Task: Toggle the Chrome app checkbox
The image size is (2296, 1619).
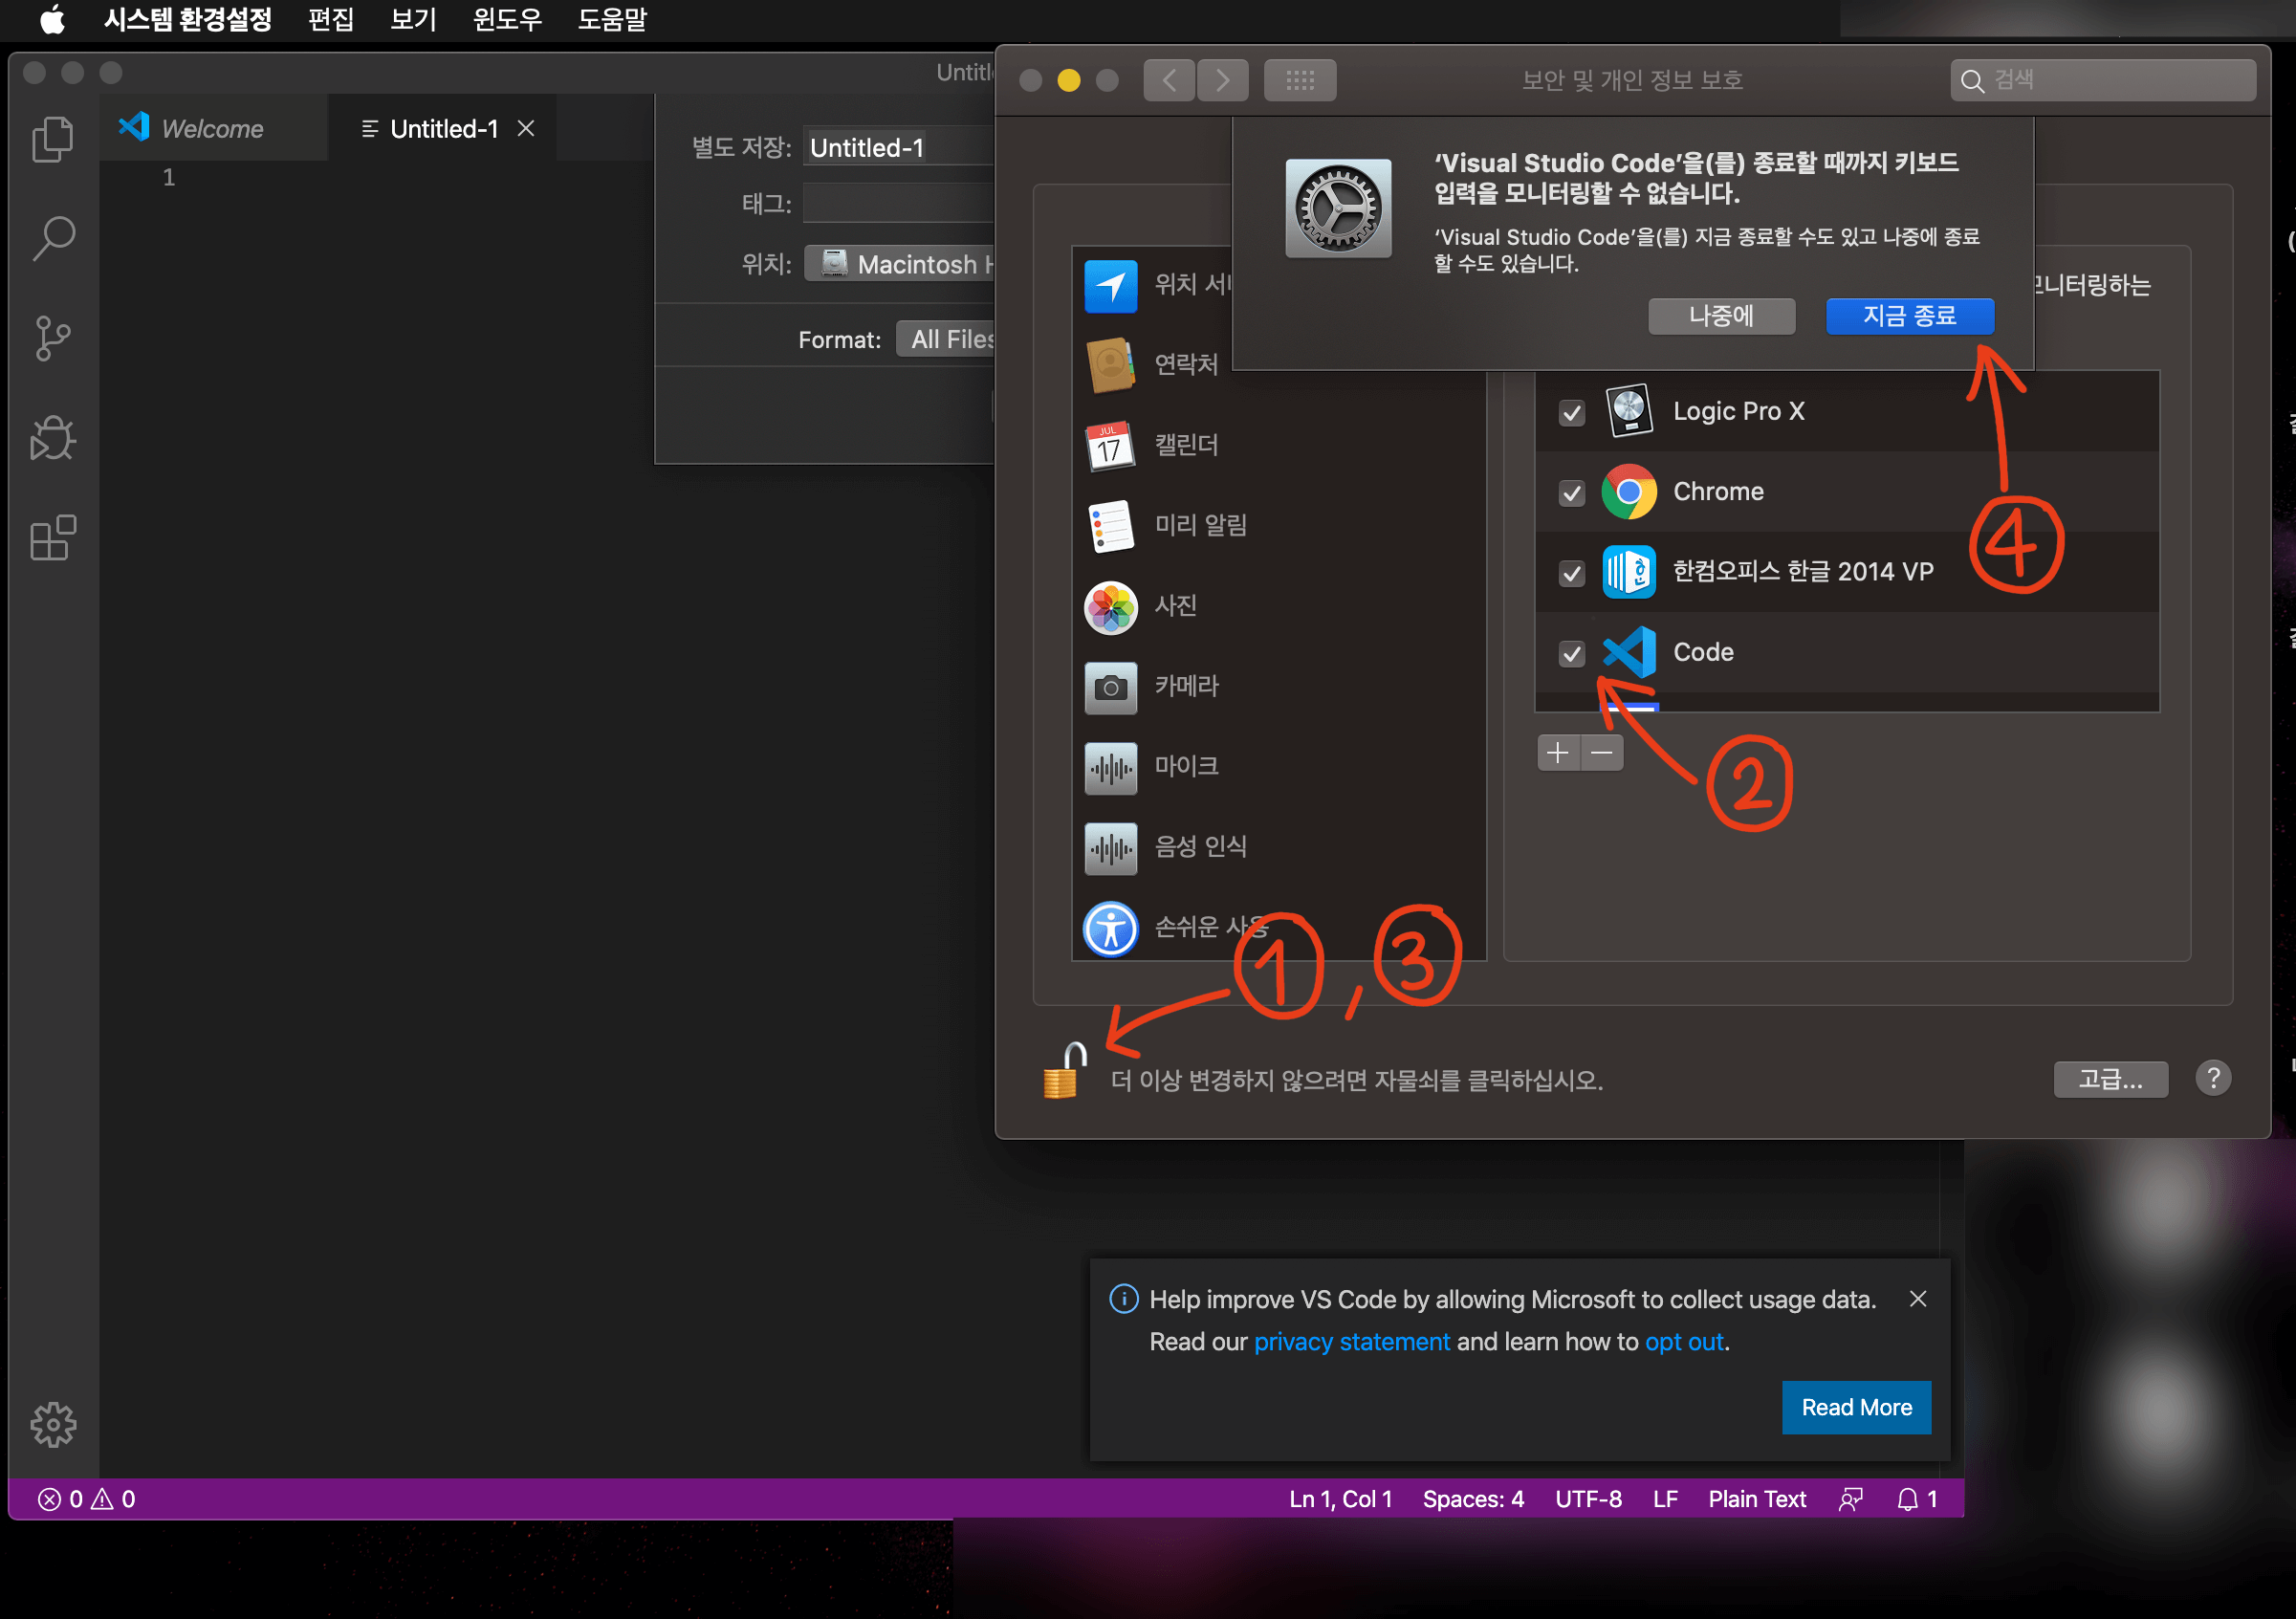Action: [1571, 493]
